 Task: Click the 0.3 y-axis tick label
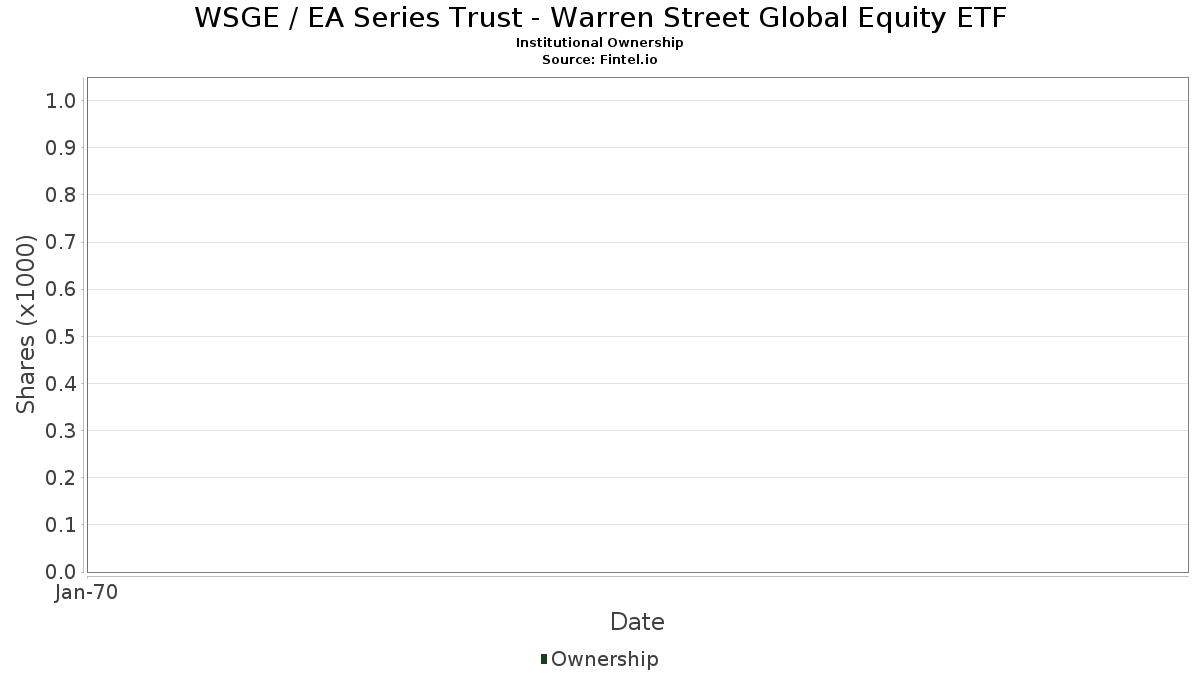pos(61,430)
